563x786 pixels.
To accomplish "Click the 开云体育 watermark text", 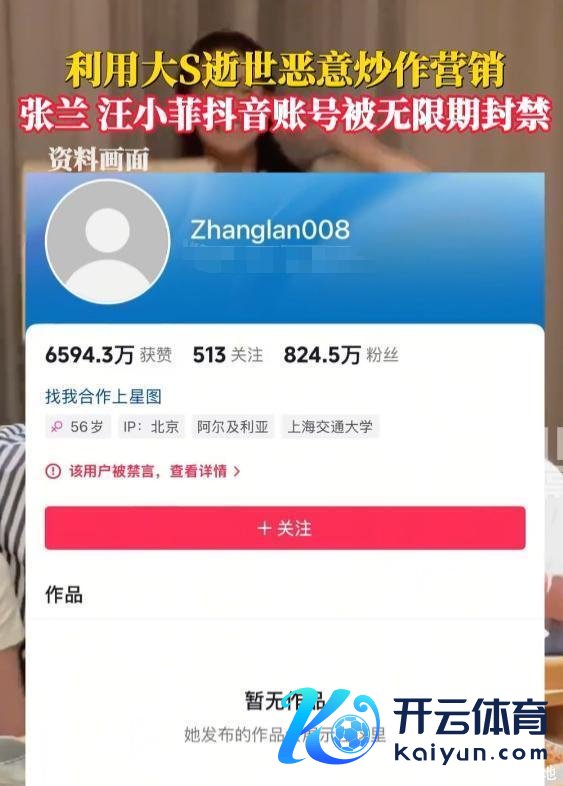I will [470, 717].
